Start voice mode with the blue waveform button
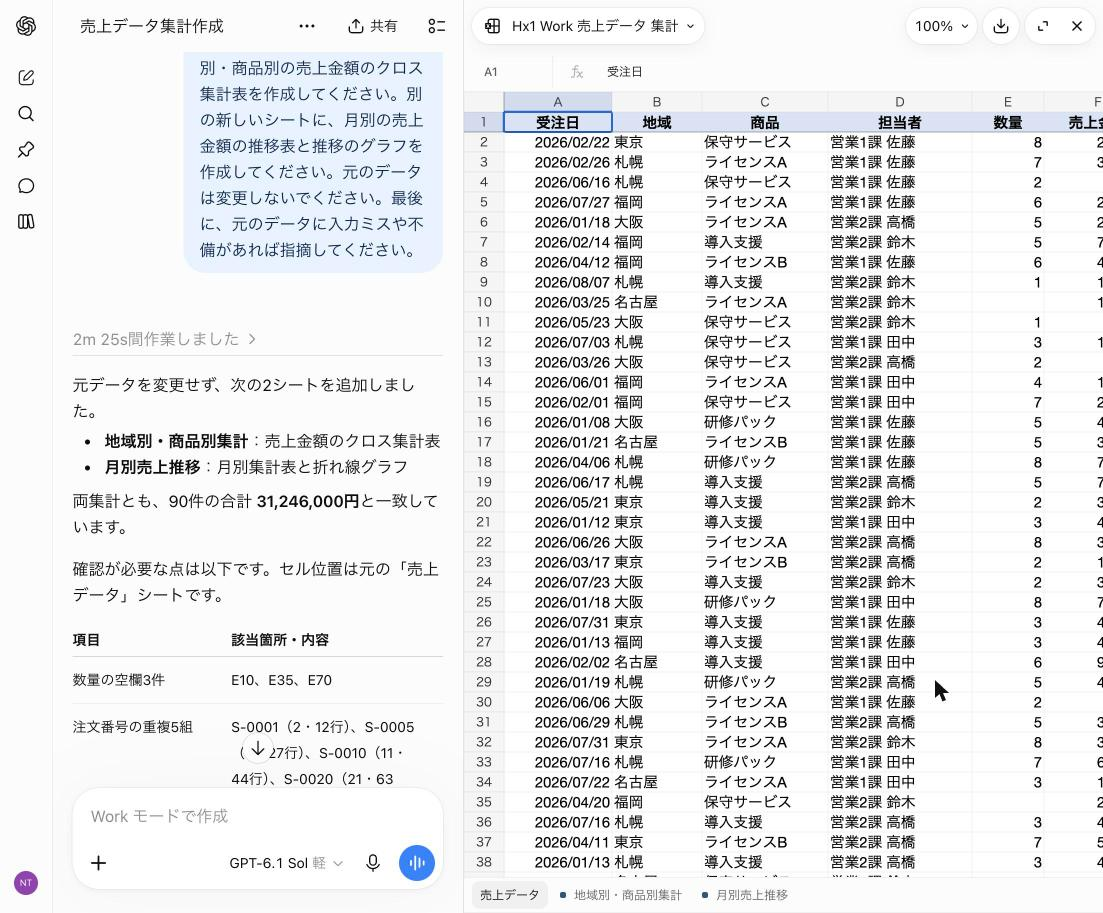Image resolution: width=1103 pixels, height=913 pixels. tap(416, 863)
